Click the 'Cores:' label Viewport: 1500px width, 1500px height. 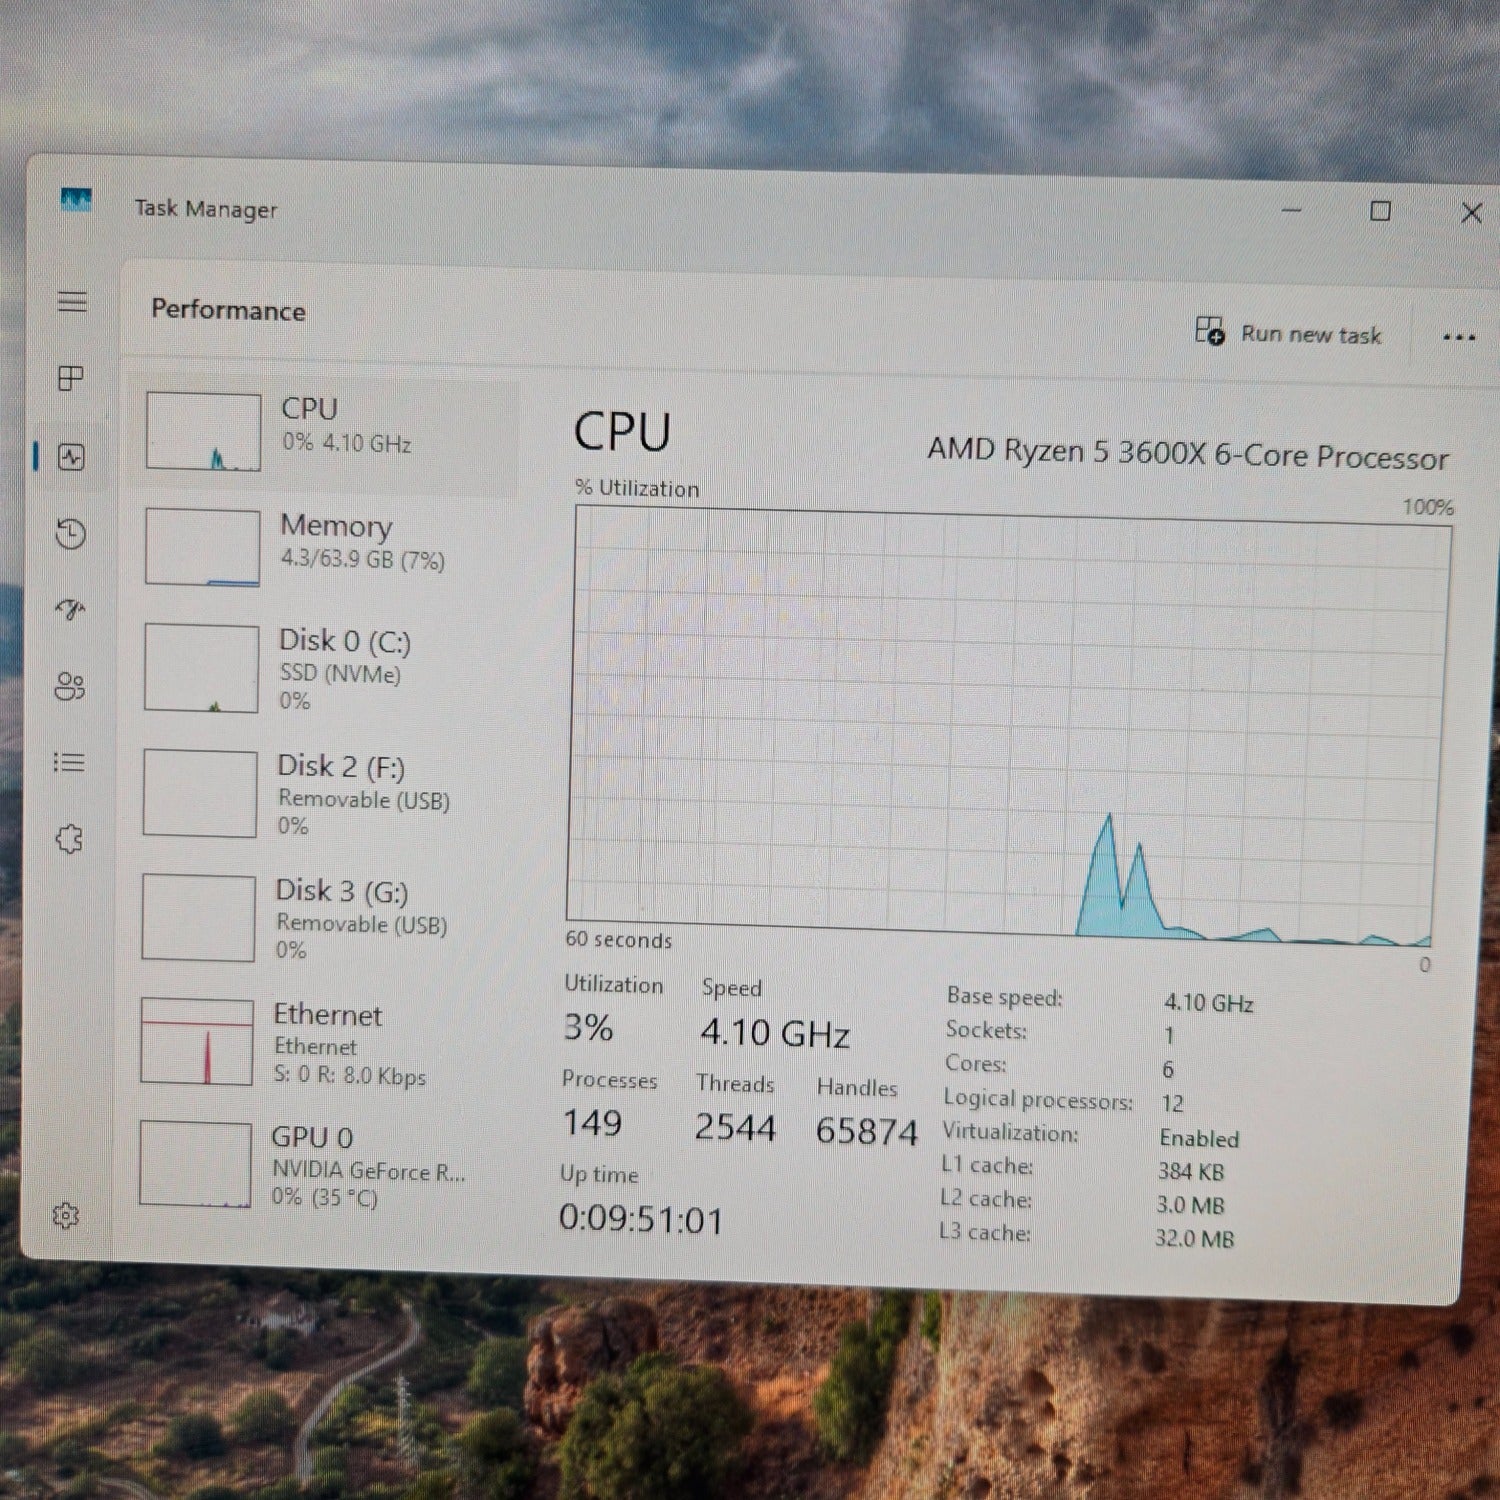tap(975, 1063)
